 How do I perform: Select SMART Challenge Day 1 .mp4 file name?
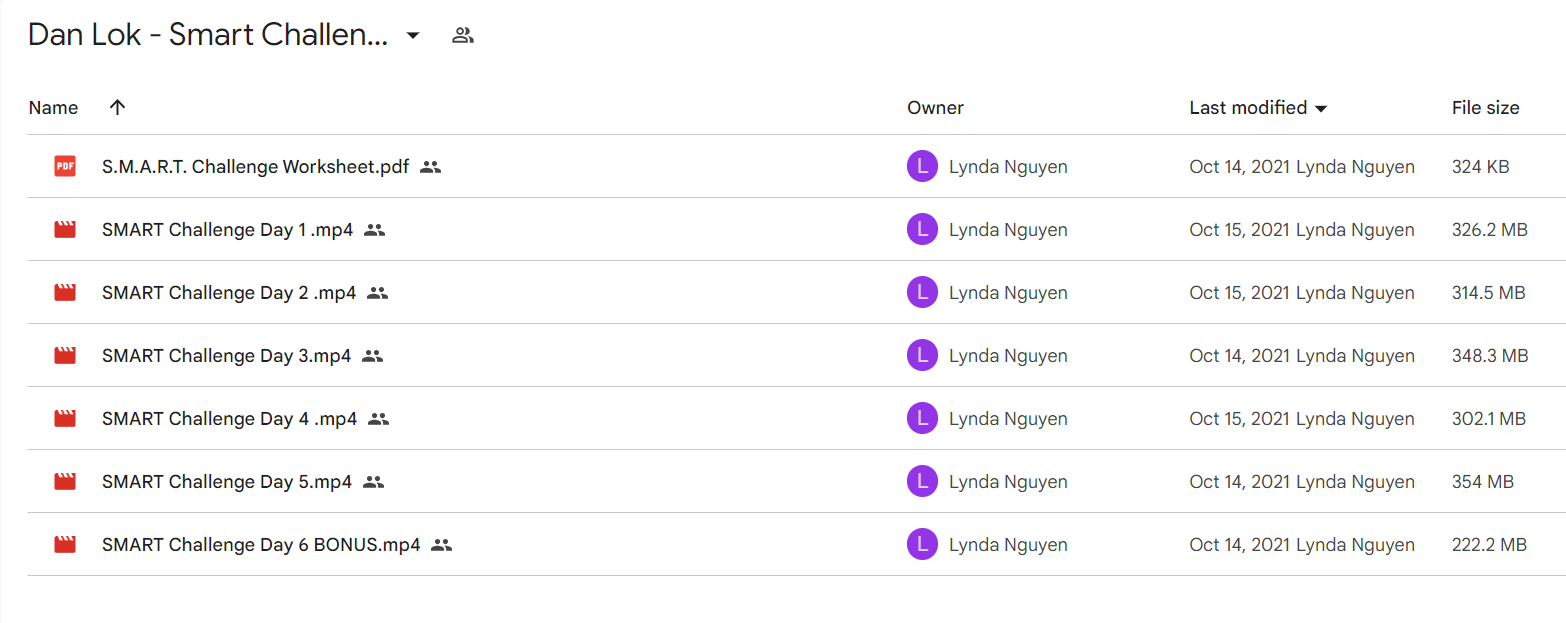pyautogui.click(x=227, y=230)
